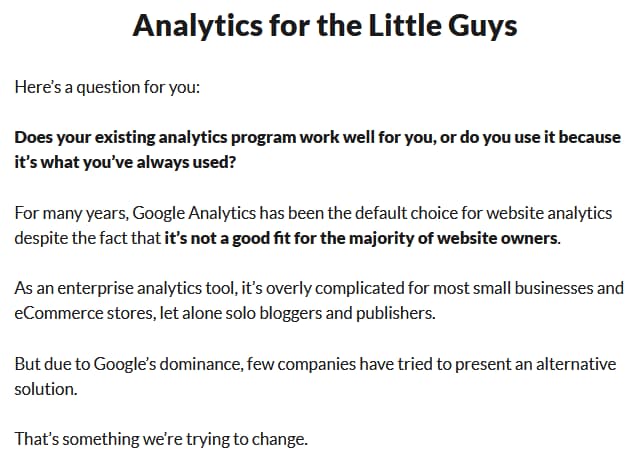This screenshot has height=465, width=635.
Task: Click the "Analytics for the Little Guys" heading
Action: tap(324, 26)
